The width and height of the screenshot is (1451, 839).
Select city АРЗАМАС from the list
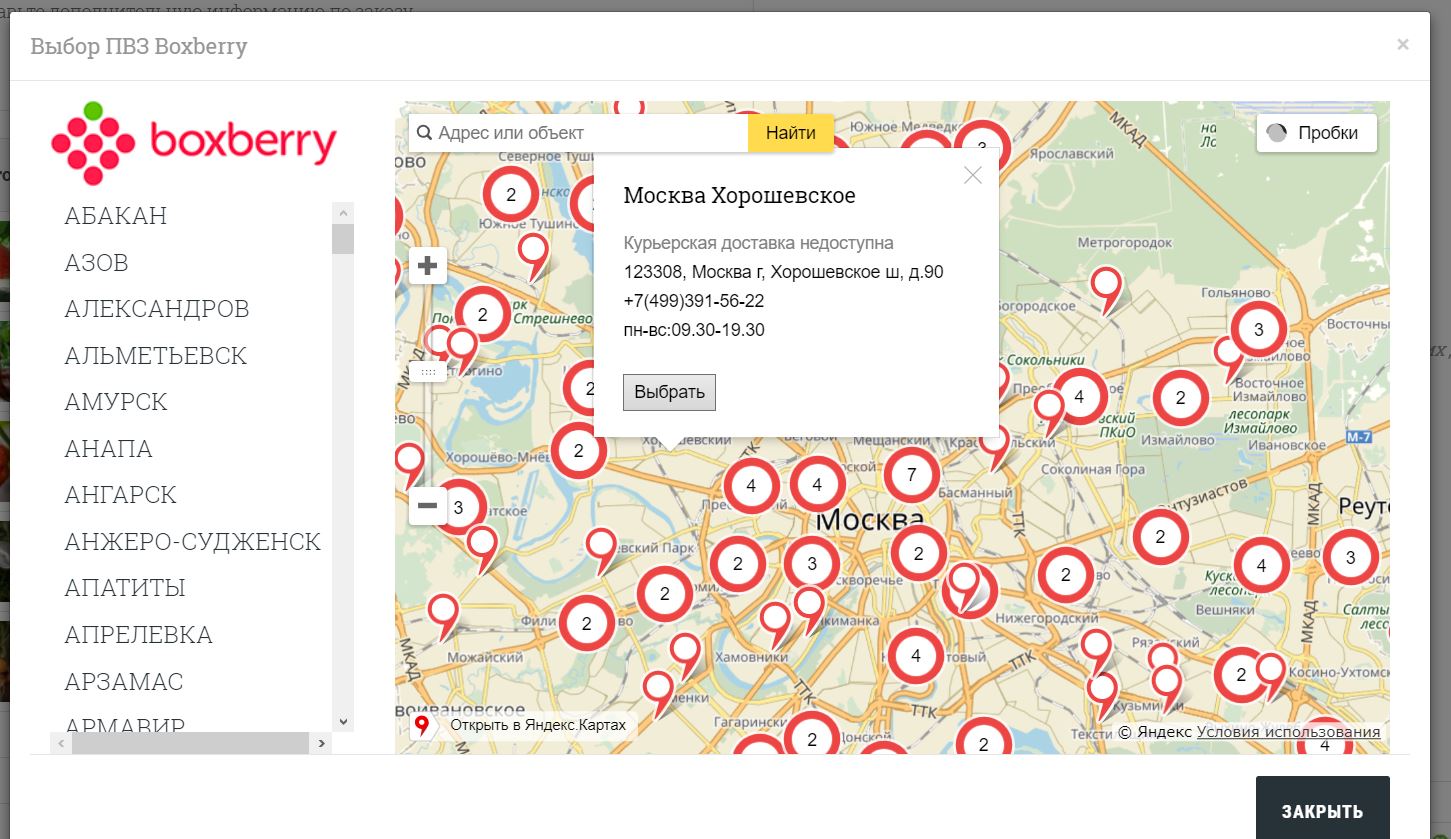[124, 682]
